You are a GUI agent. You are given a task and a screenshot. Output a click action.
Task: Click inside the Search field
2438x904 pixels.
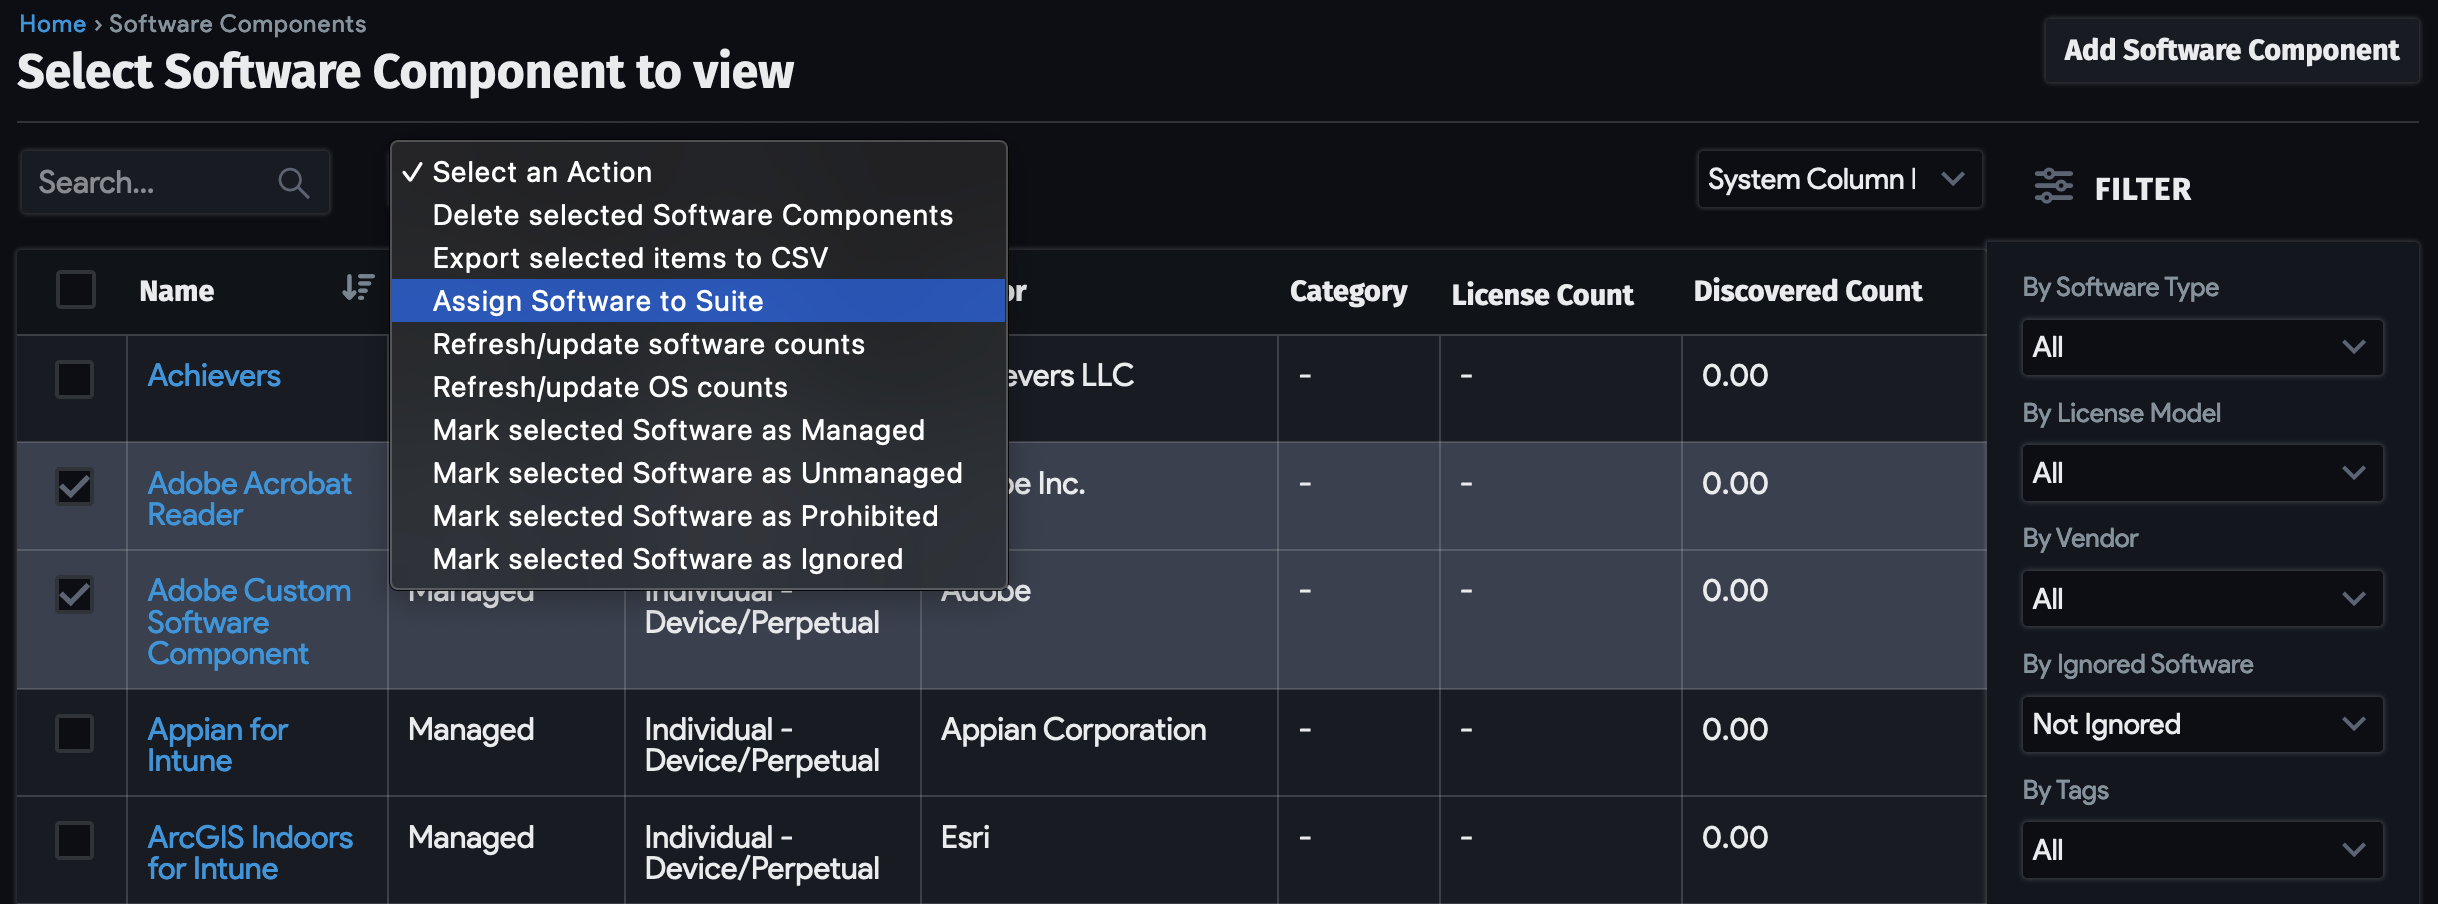pyautogui.click(x=150, y=182)
